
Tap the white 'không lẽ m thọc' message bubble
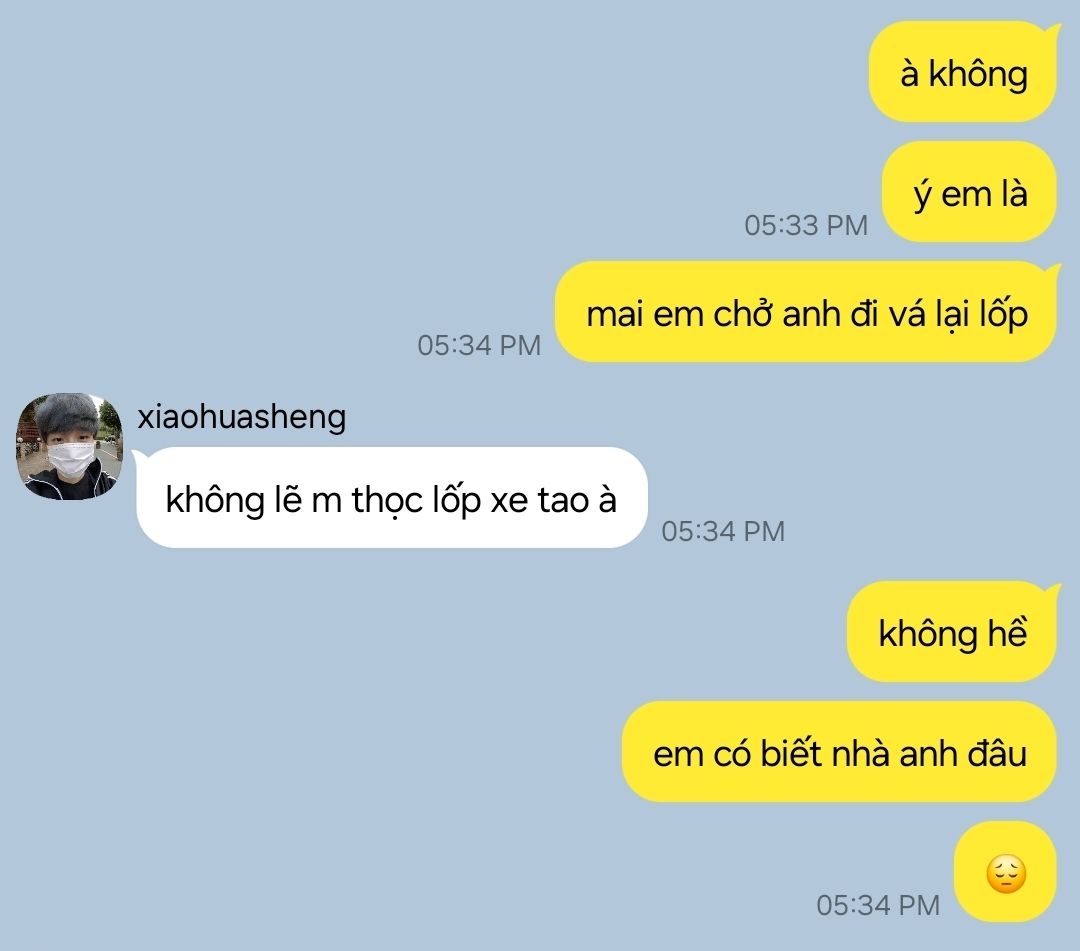(392, 497)
